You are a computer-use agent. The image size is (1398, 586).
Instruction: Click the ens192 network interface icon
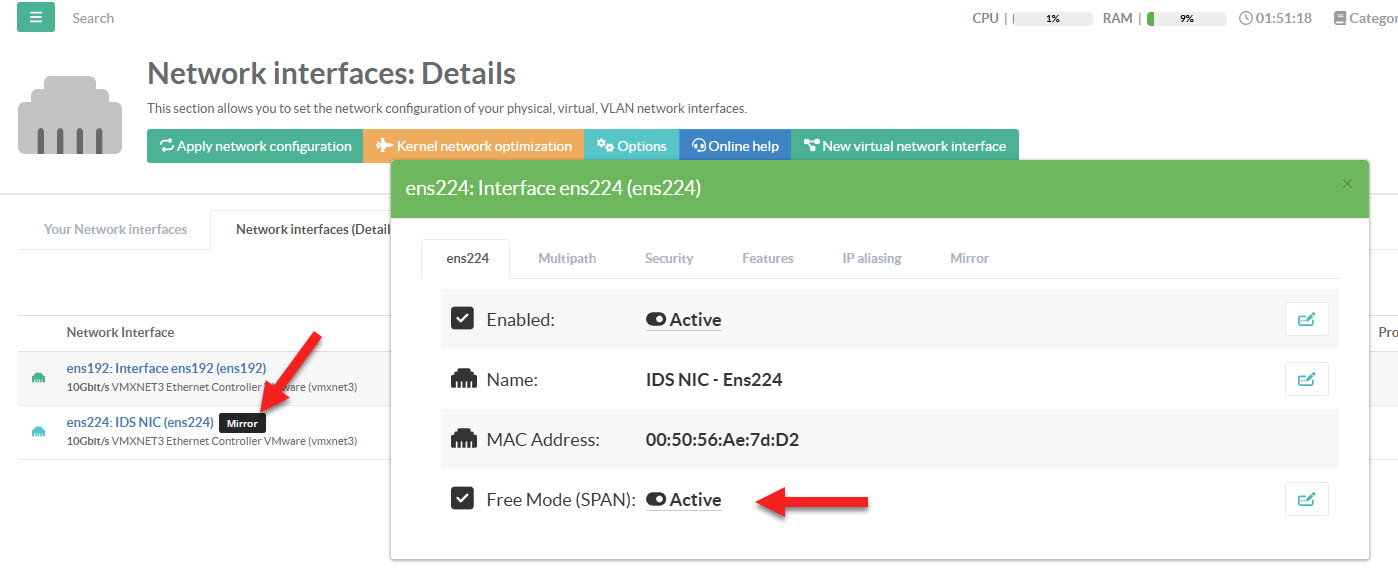click(39, 377)
